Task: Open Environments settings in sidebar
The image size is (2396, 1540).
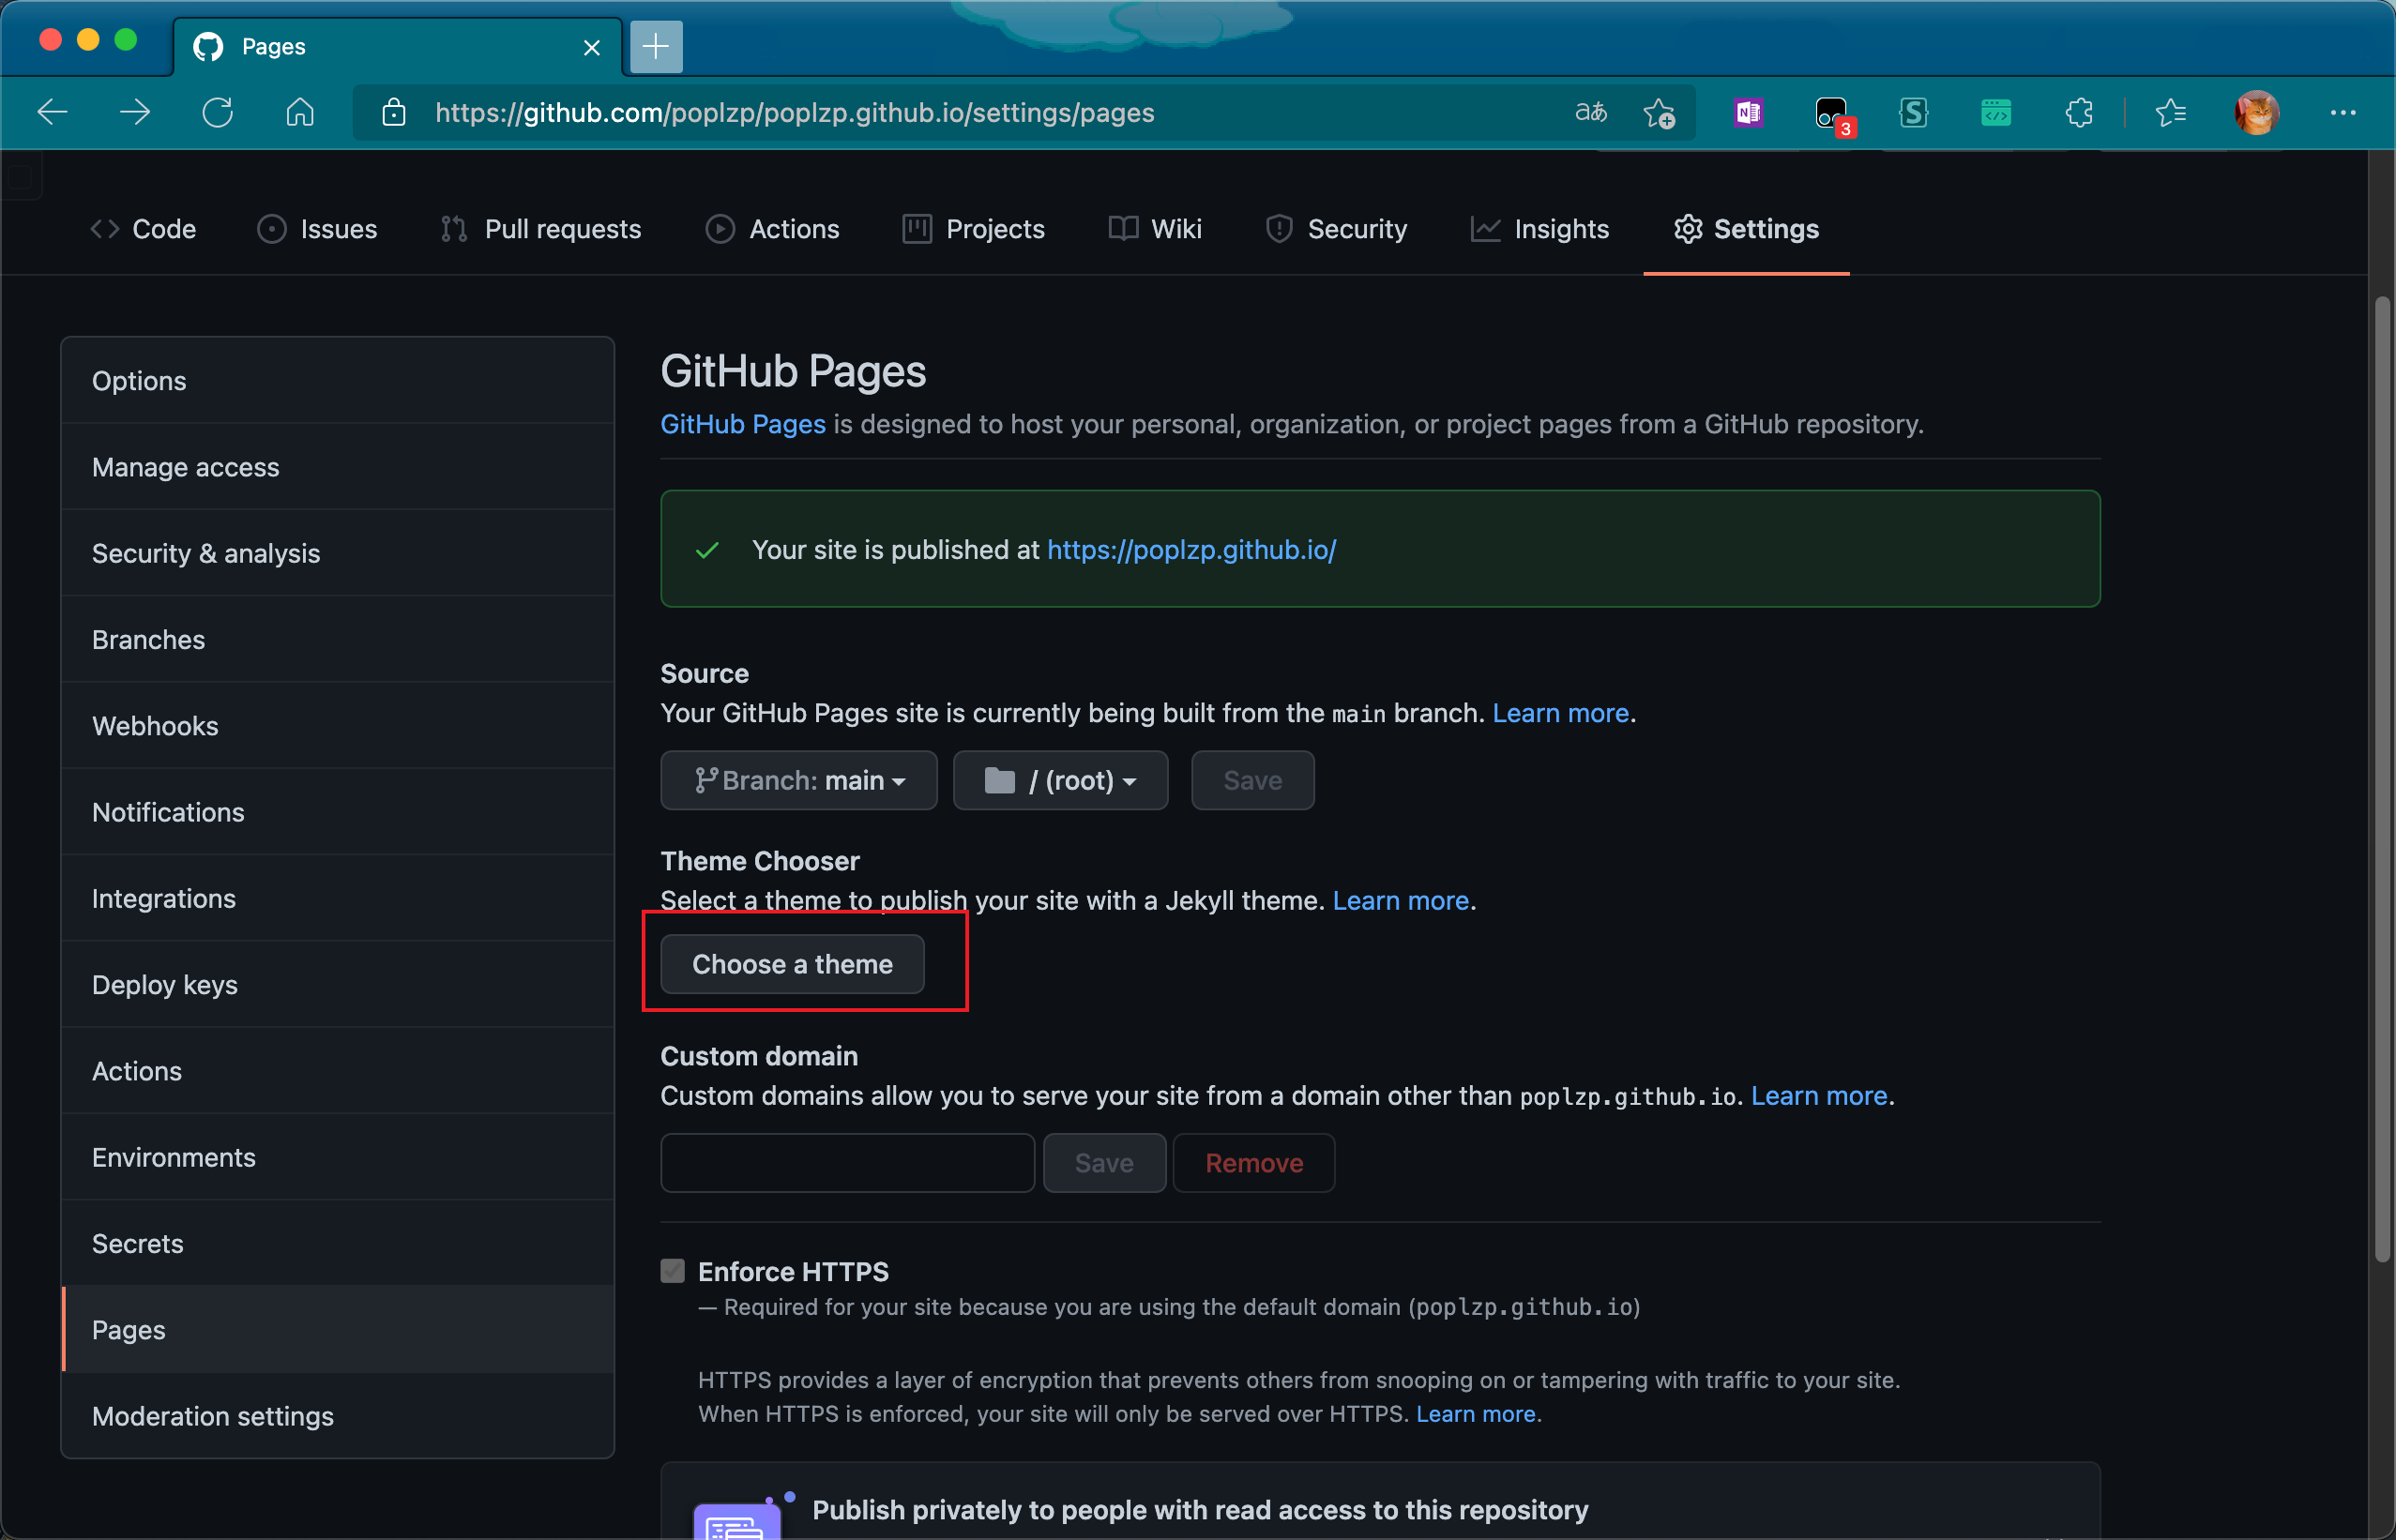Action: 338,1157
